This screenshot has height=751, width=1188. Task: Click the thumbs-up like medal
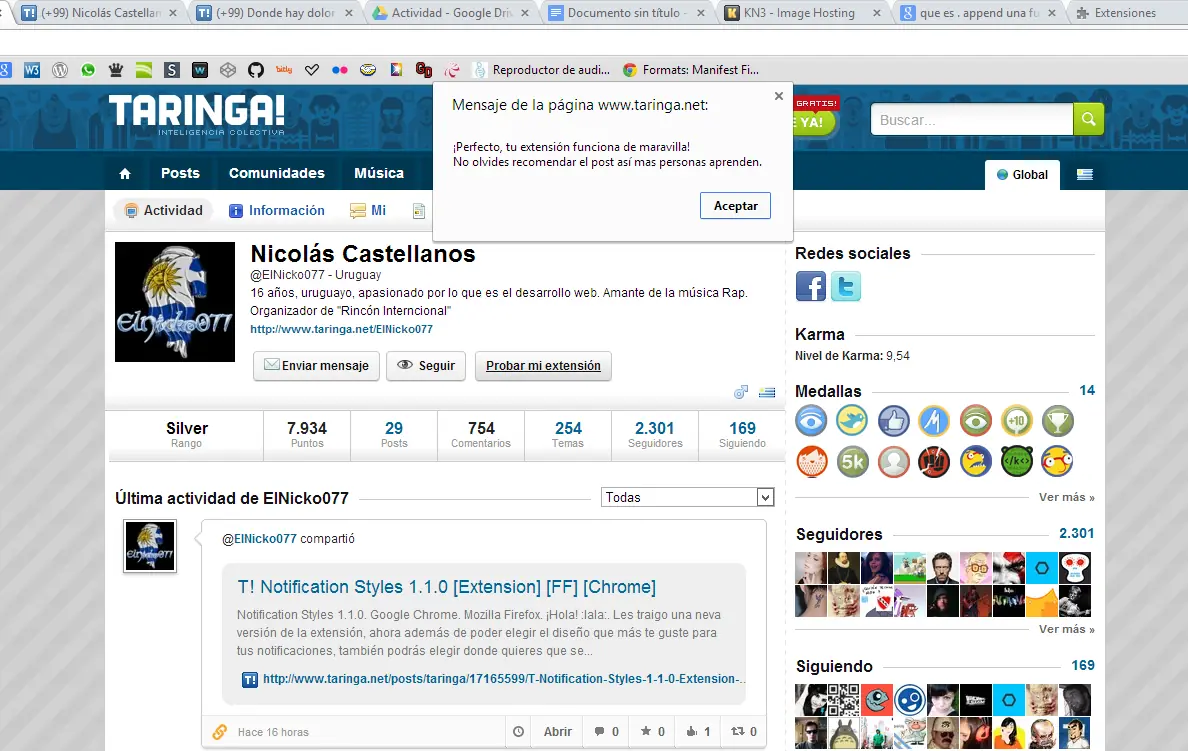(893, 421)
